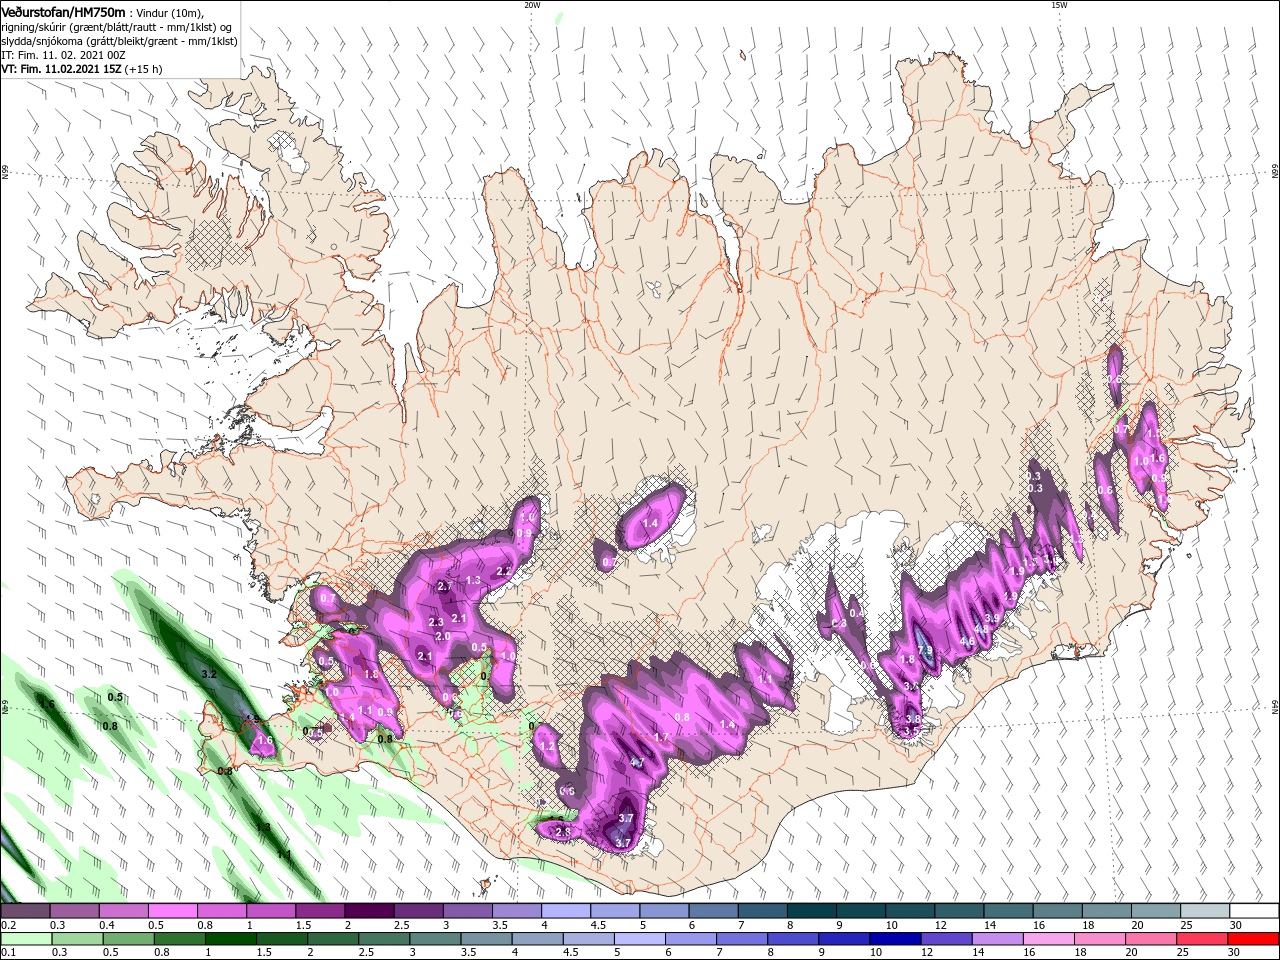
Task: Click the '0.4' label under top scale
Action: pyautogui.click(x=107, y=925)
